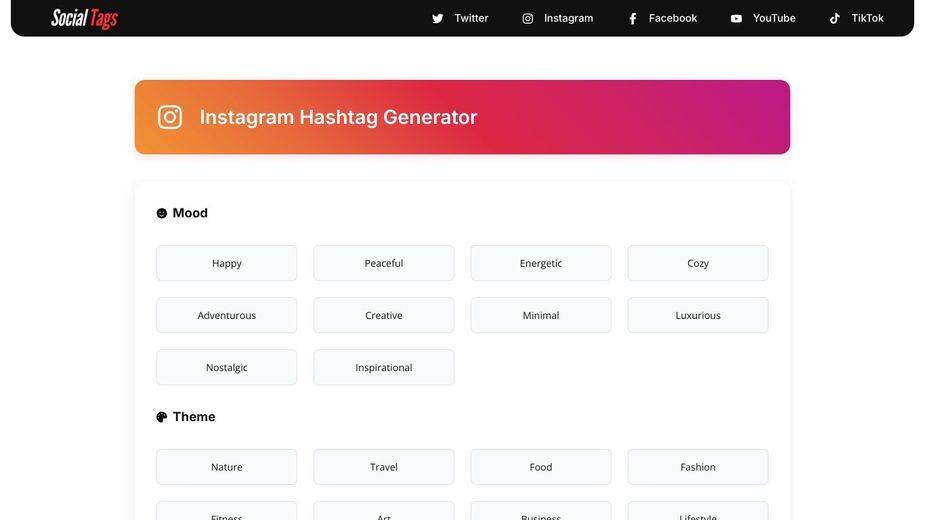Go to the TikTok menu item
Screen dimensions: 925x520
click(857, 18)
